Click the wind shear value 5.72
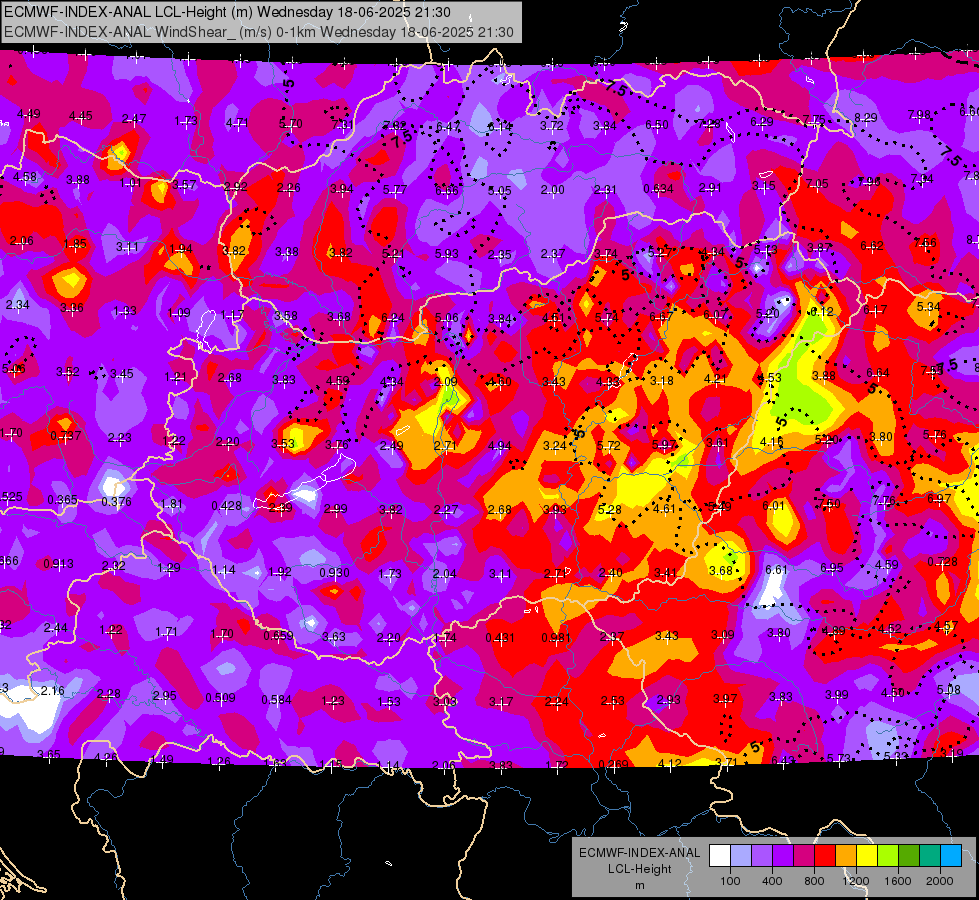 [x=609, y=446]
